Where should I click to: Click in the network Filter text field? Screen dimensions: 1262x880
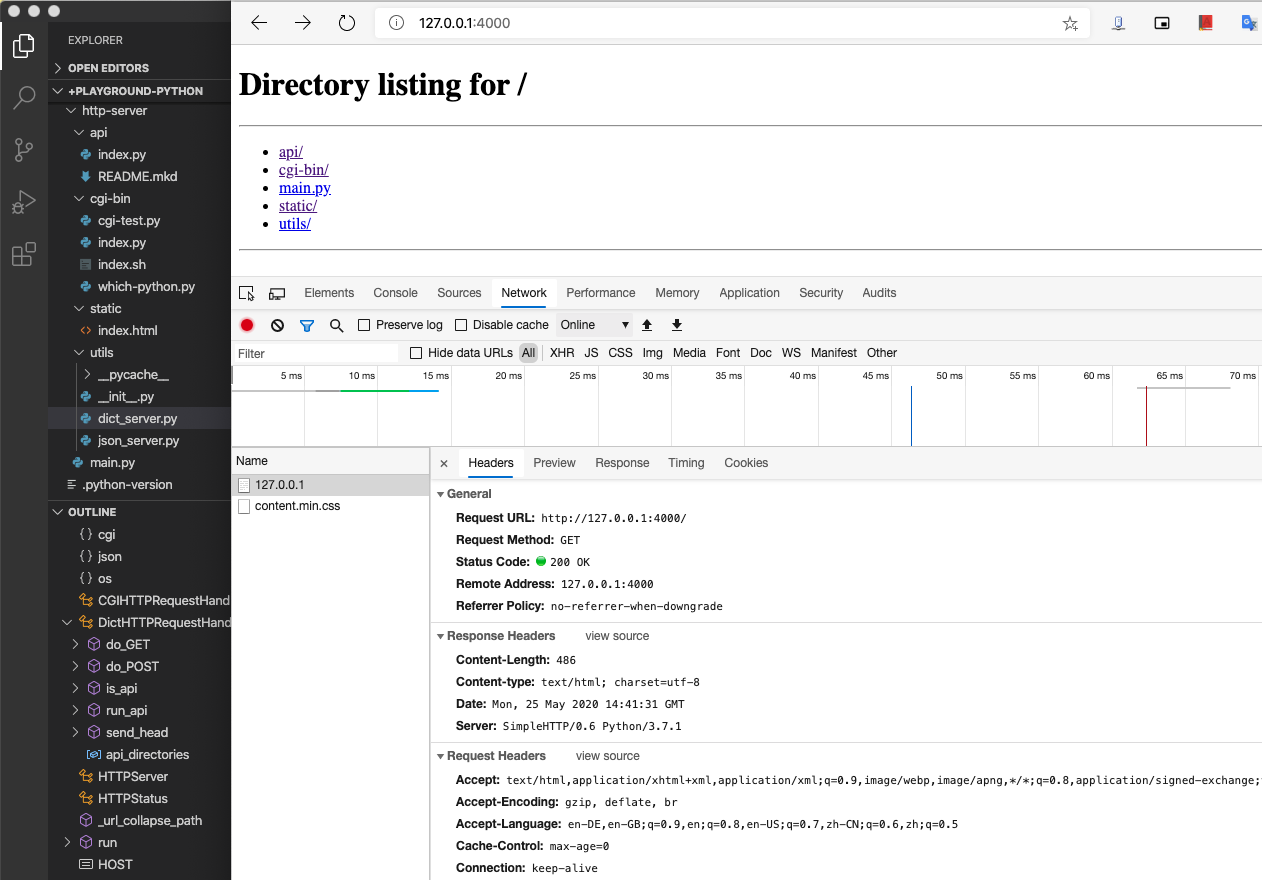(315, 353)
